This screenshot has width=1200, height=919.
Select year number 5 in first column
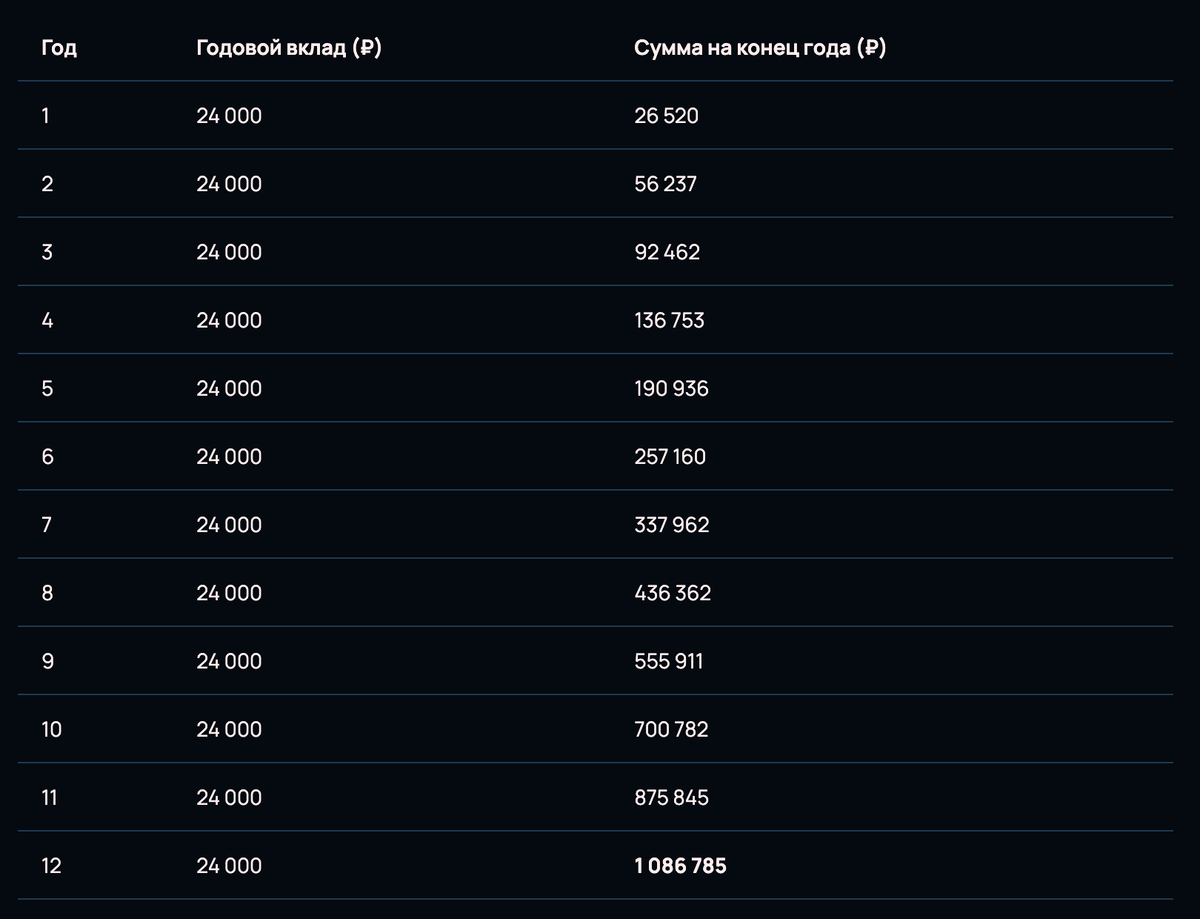pos(47,388)
